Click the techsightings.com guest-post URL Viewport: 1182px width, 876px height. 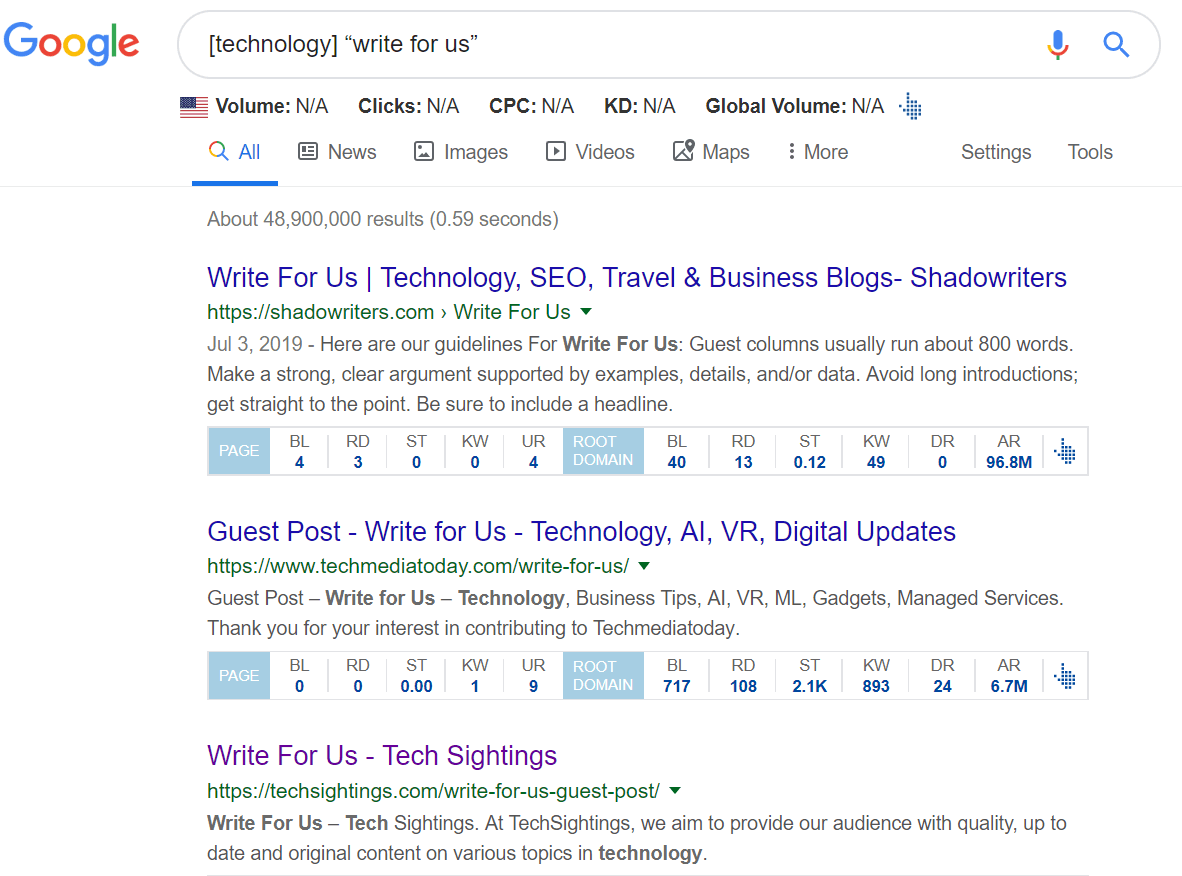(x=433, y=790)
